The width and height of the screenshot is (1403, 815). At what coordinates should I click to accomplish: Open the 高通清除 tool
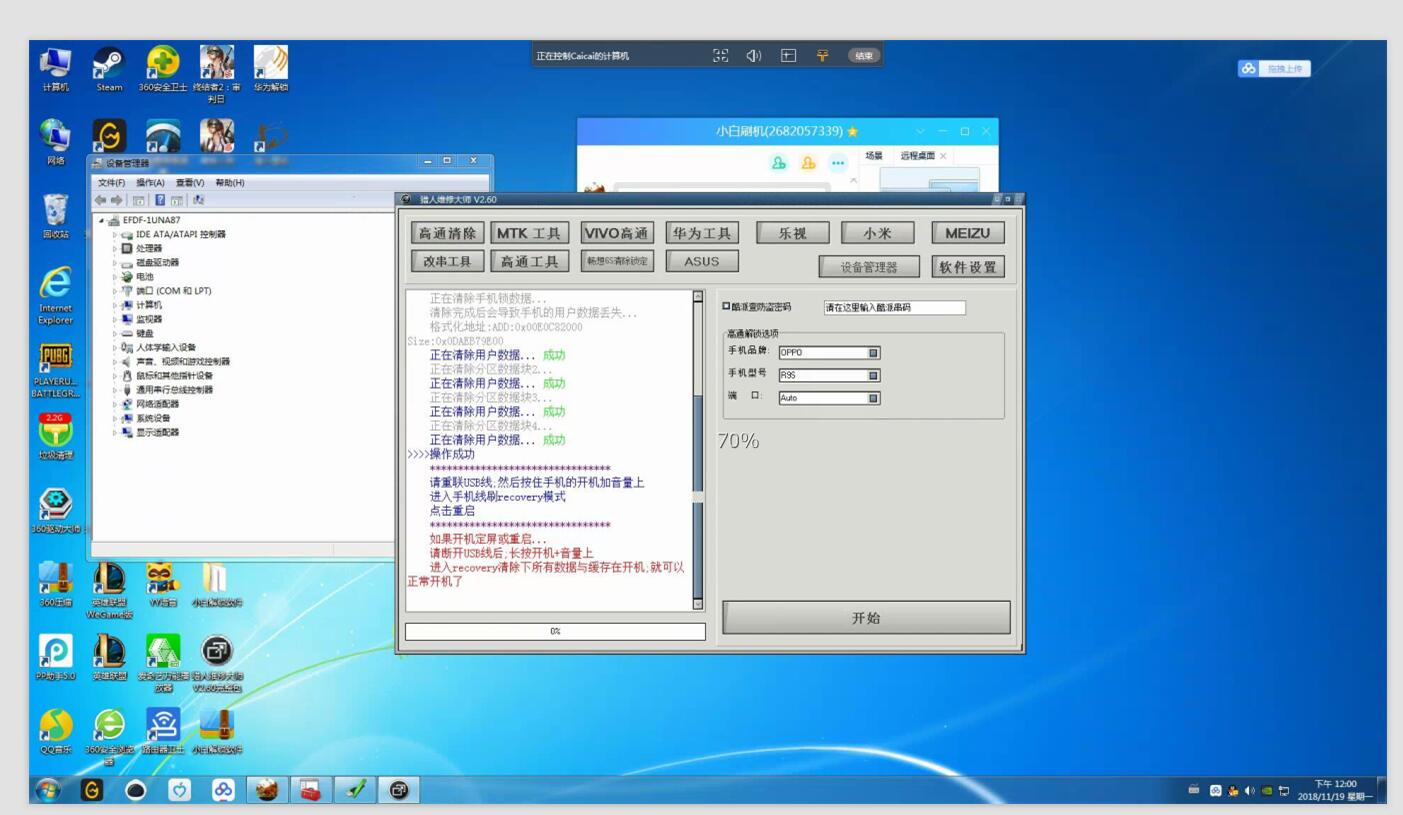(x=448, y=233)
